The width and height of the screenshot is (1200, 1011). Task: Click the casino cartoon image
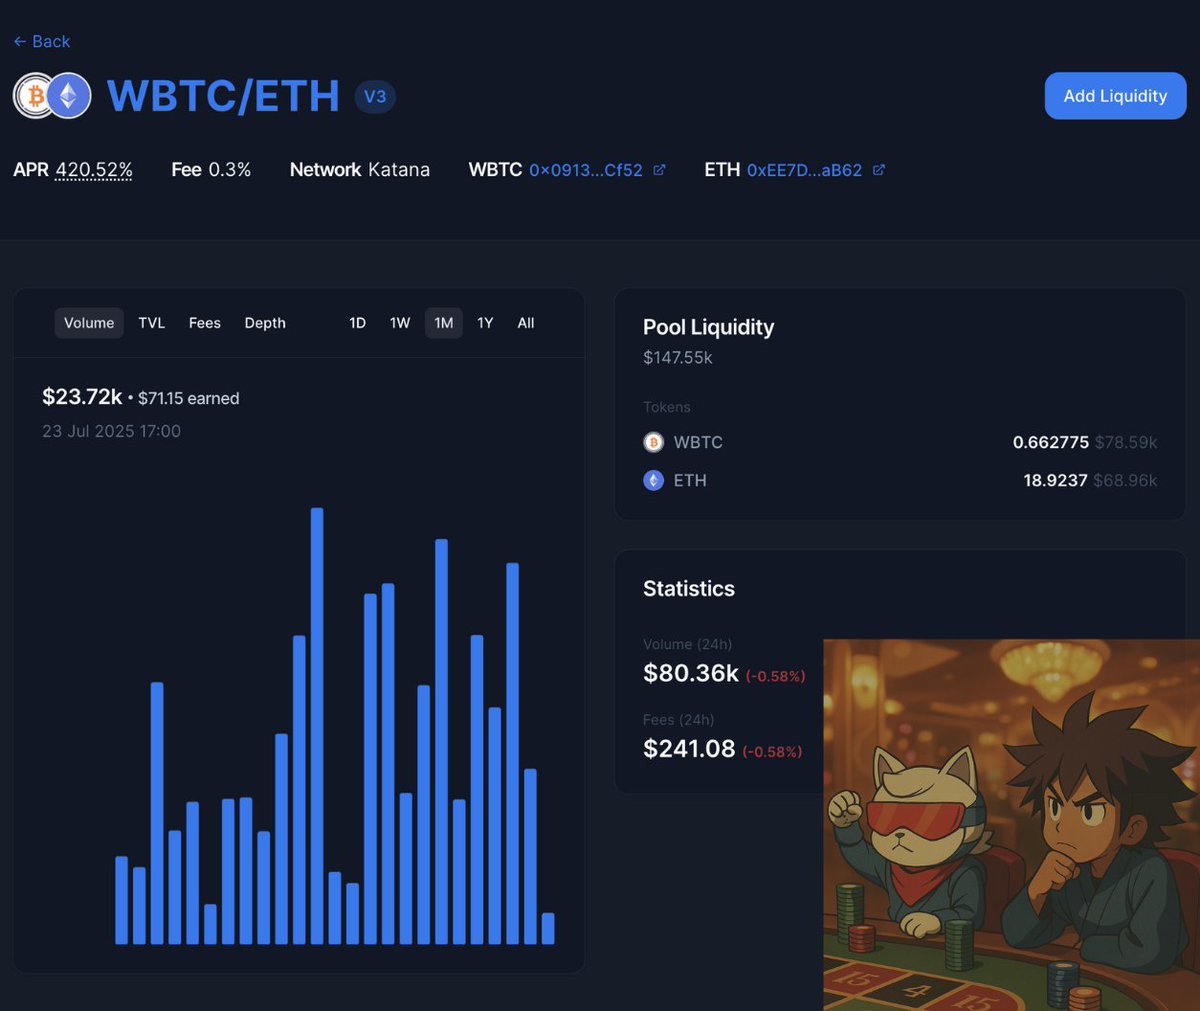(1011, 825)
